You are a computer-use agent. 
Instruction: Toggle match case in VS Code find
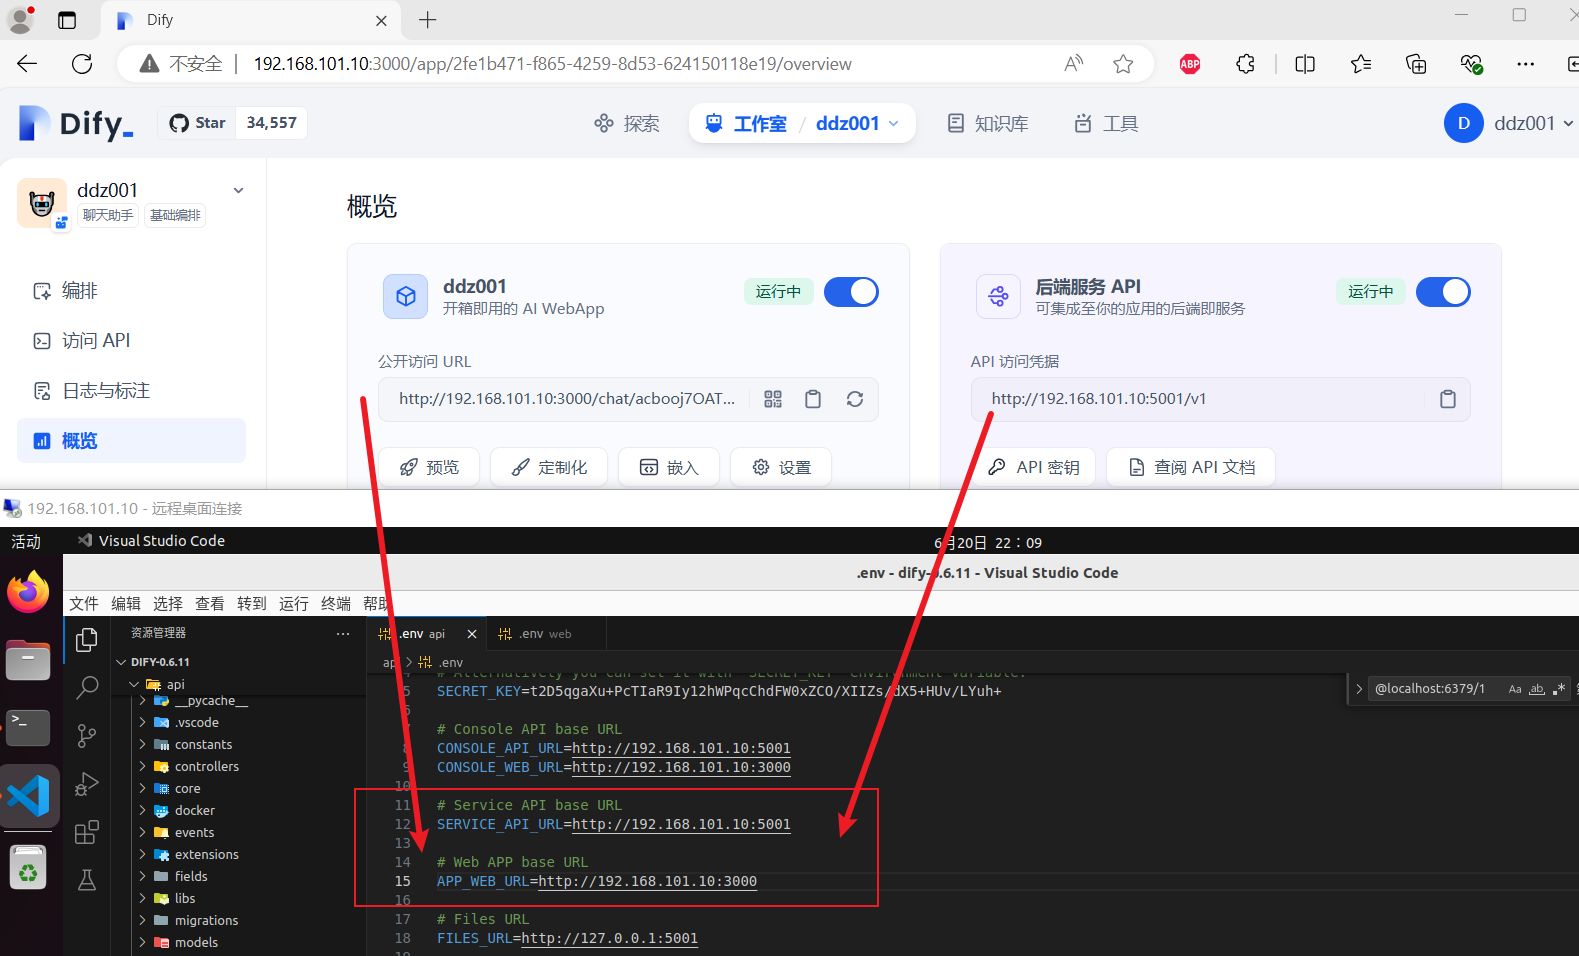pyautogui.click(x=1515, y=689)
